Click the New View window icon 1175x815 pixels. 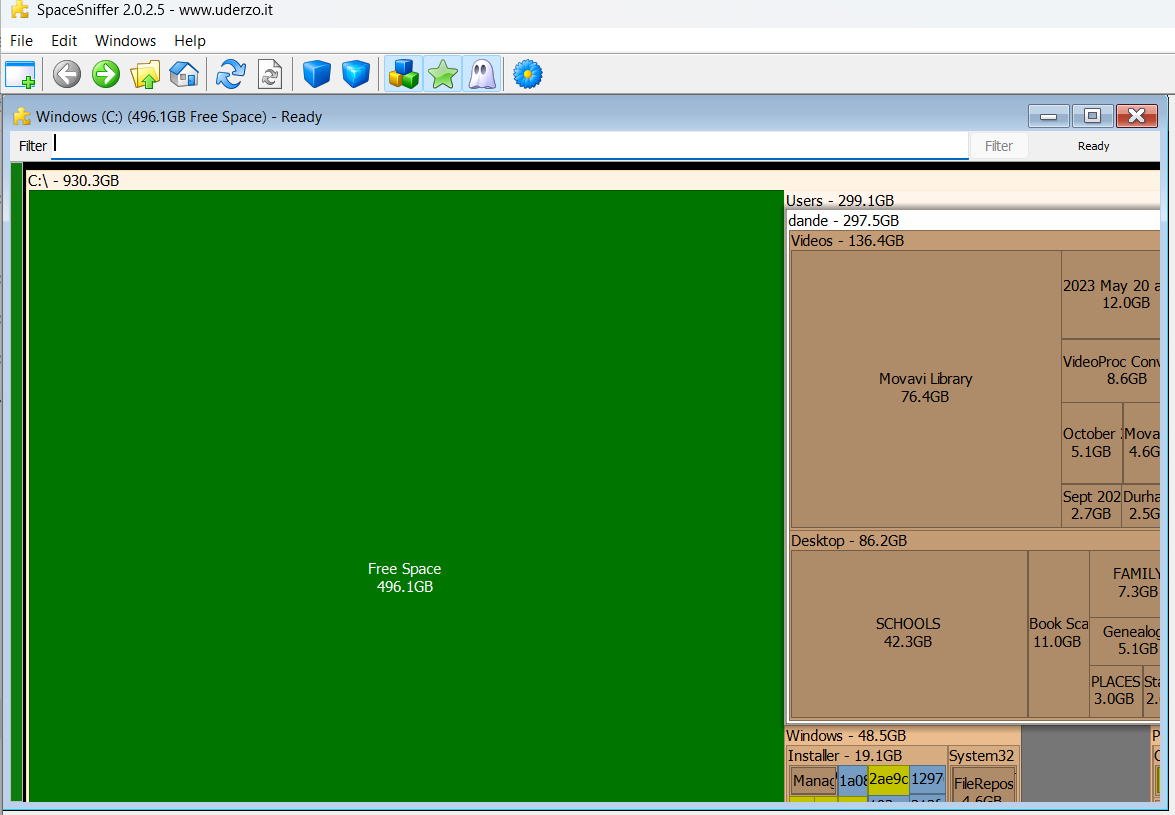(x=20, y=75)
